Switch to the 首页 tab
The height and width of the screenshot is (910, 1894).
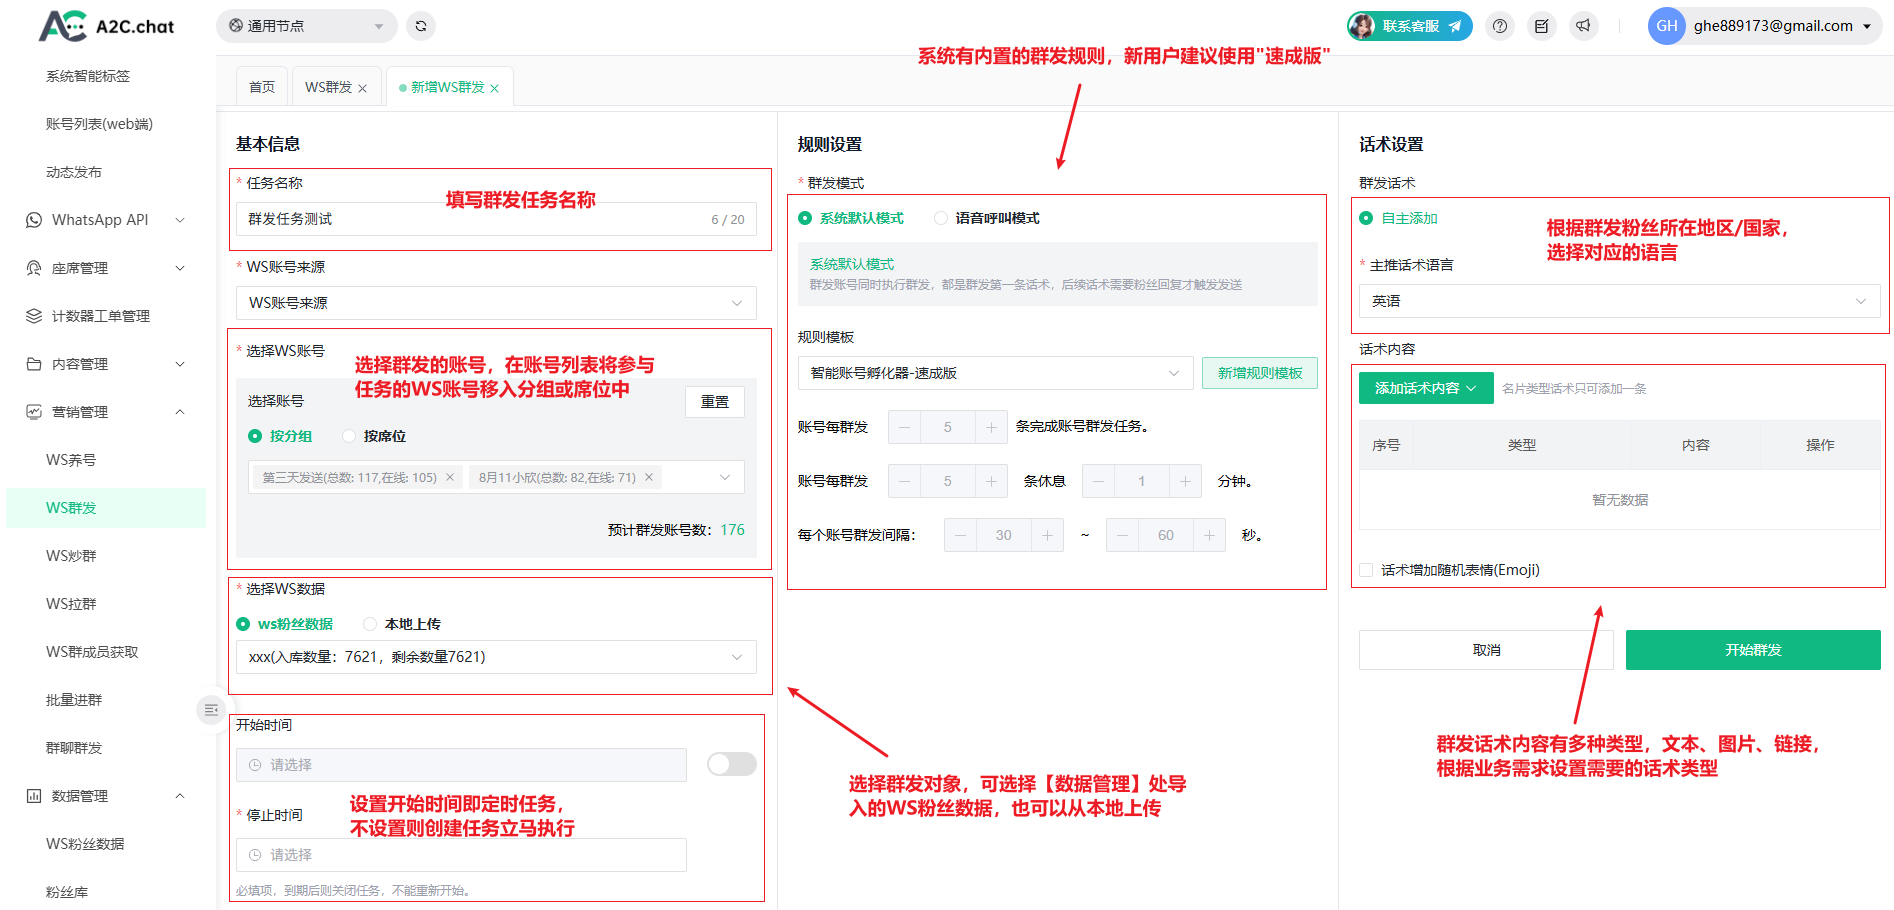[x=262, y=87]
